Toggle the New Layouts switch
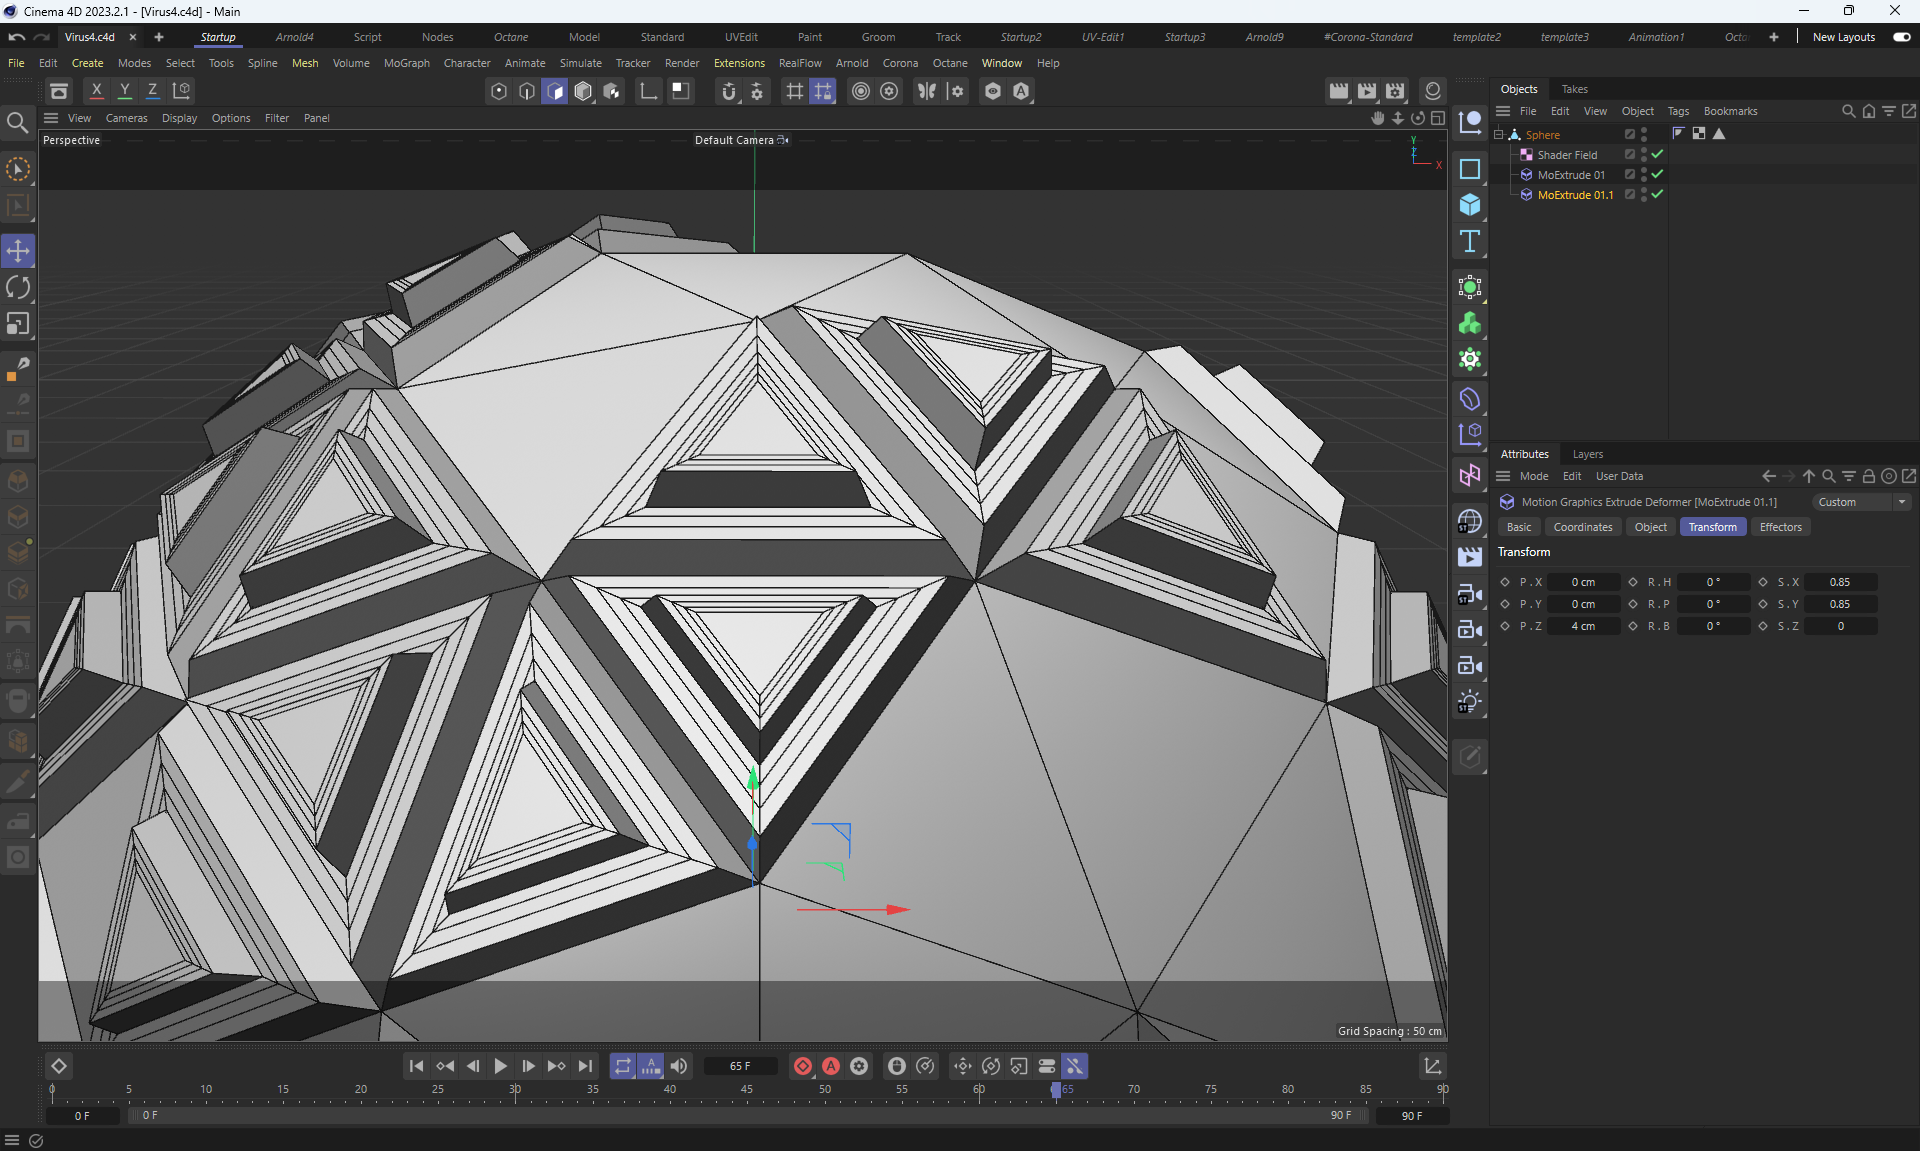 click(1901, 37)
